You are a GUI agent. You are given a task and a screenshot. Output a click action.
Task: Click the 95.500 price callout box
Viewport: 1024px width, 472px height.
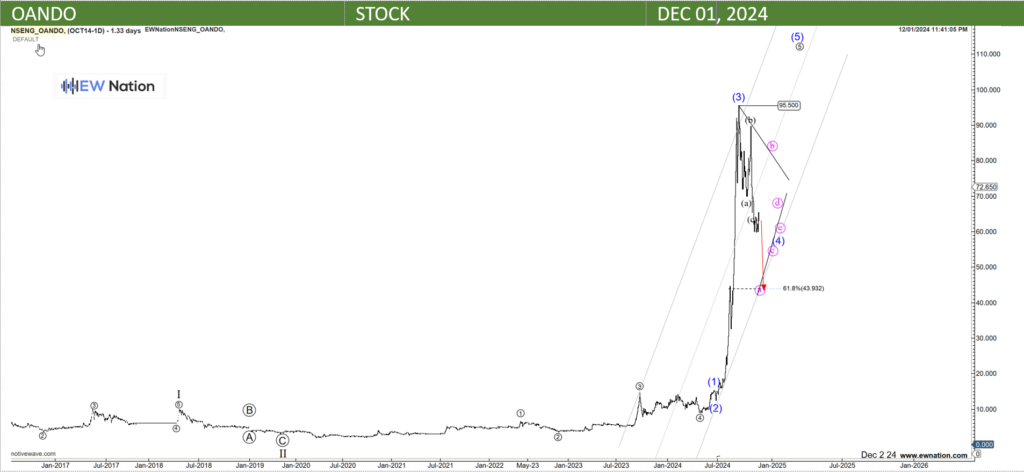tap(788, 106)
